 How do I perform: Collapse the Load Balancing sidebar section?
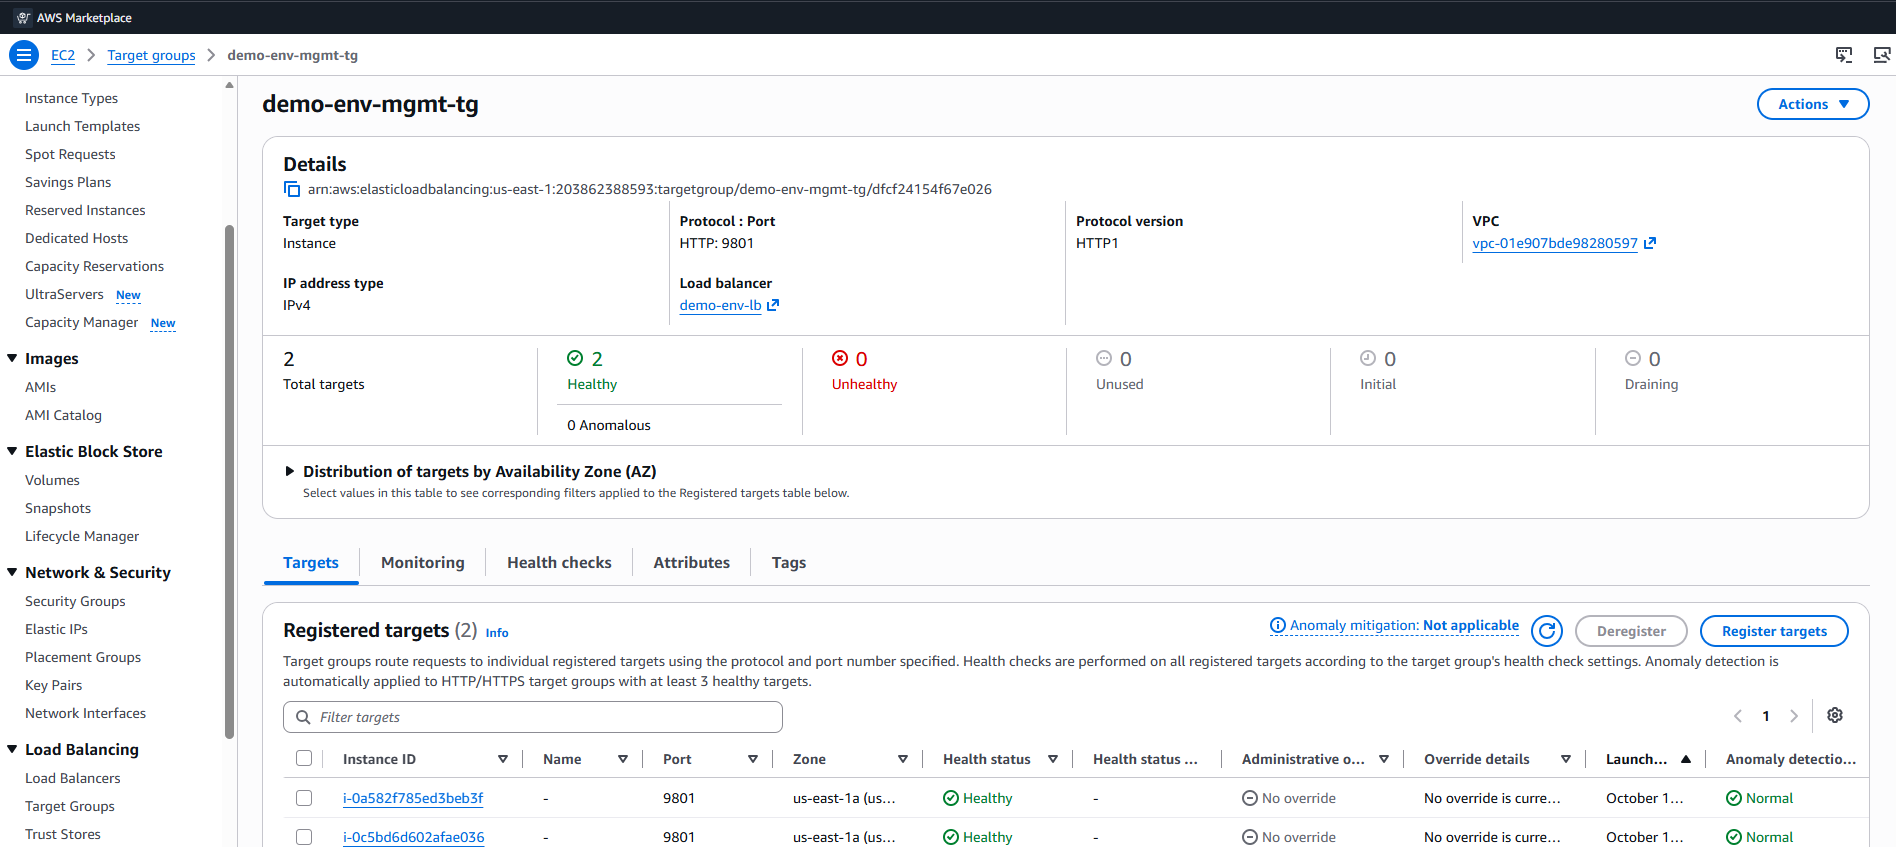point(12,749)
